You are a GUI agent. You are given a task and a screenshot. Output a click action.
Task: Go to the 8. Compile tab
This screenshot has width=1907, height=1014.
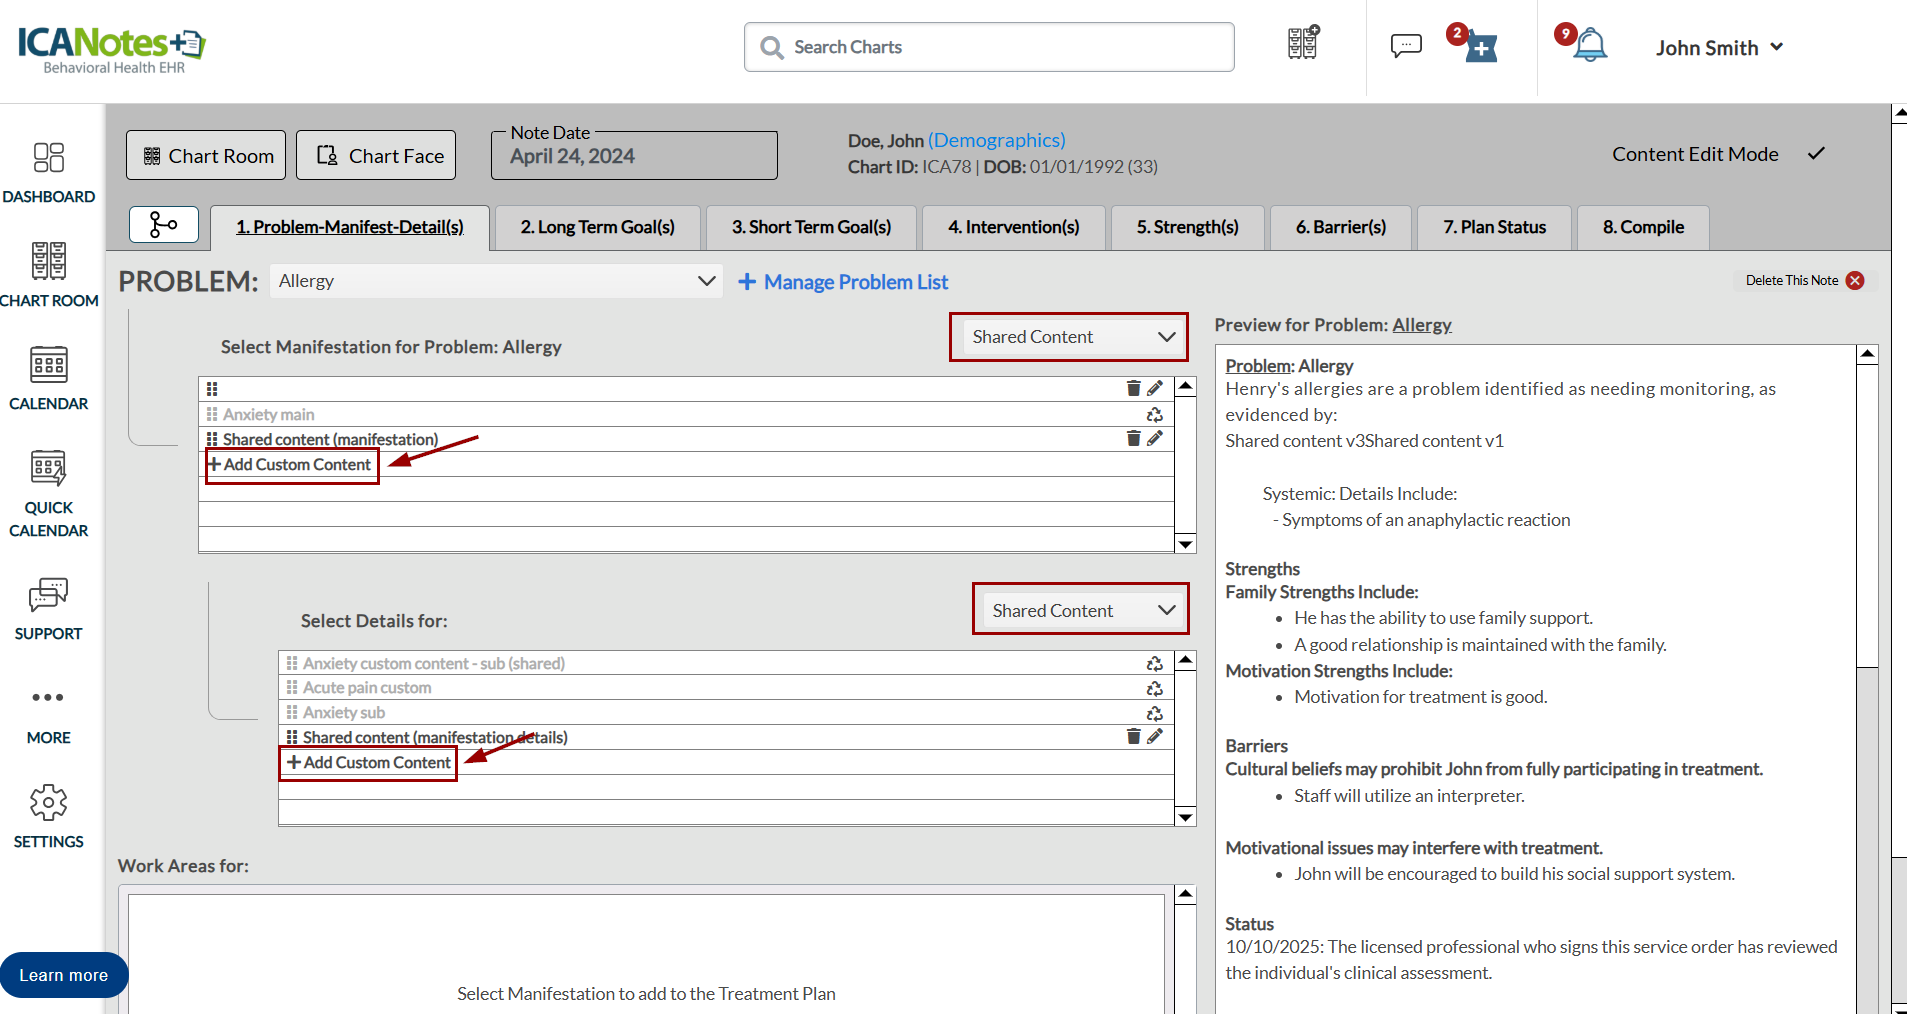pos(1642,227)
